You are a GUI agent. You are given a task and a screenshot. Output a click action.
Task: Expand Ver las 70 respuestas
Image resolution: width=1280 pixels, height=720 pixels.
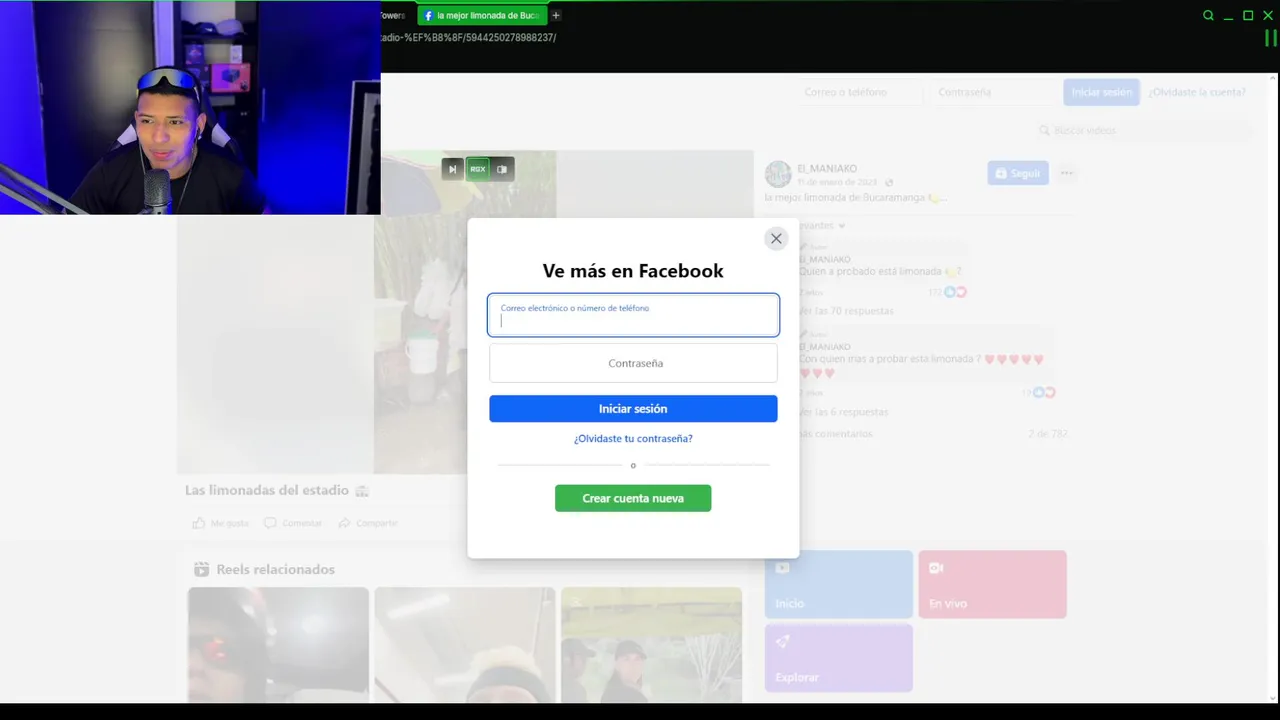(x=846, y=311)
